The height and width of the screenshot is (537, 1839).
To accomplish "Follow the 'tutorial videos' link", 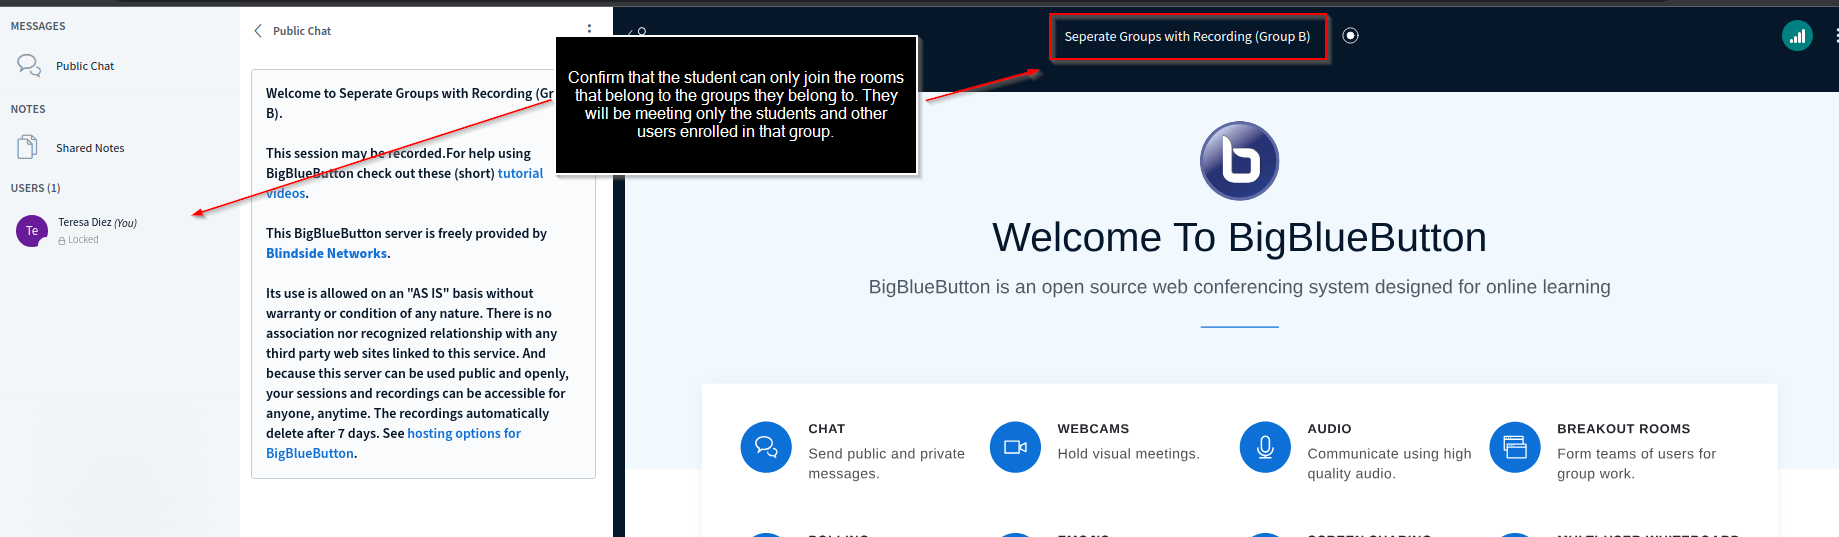I will pos(520,173).
